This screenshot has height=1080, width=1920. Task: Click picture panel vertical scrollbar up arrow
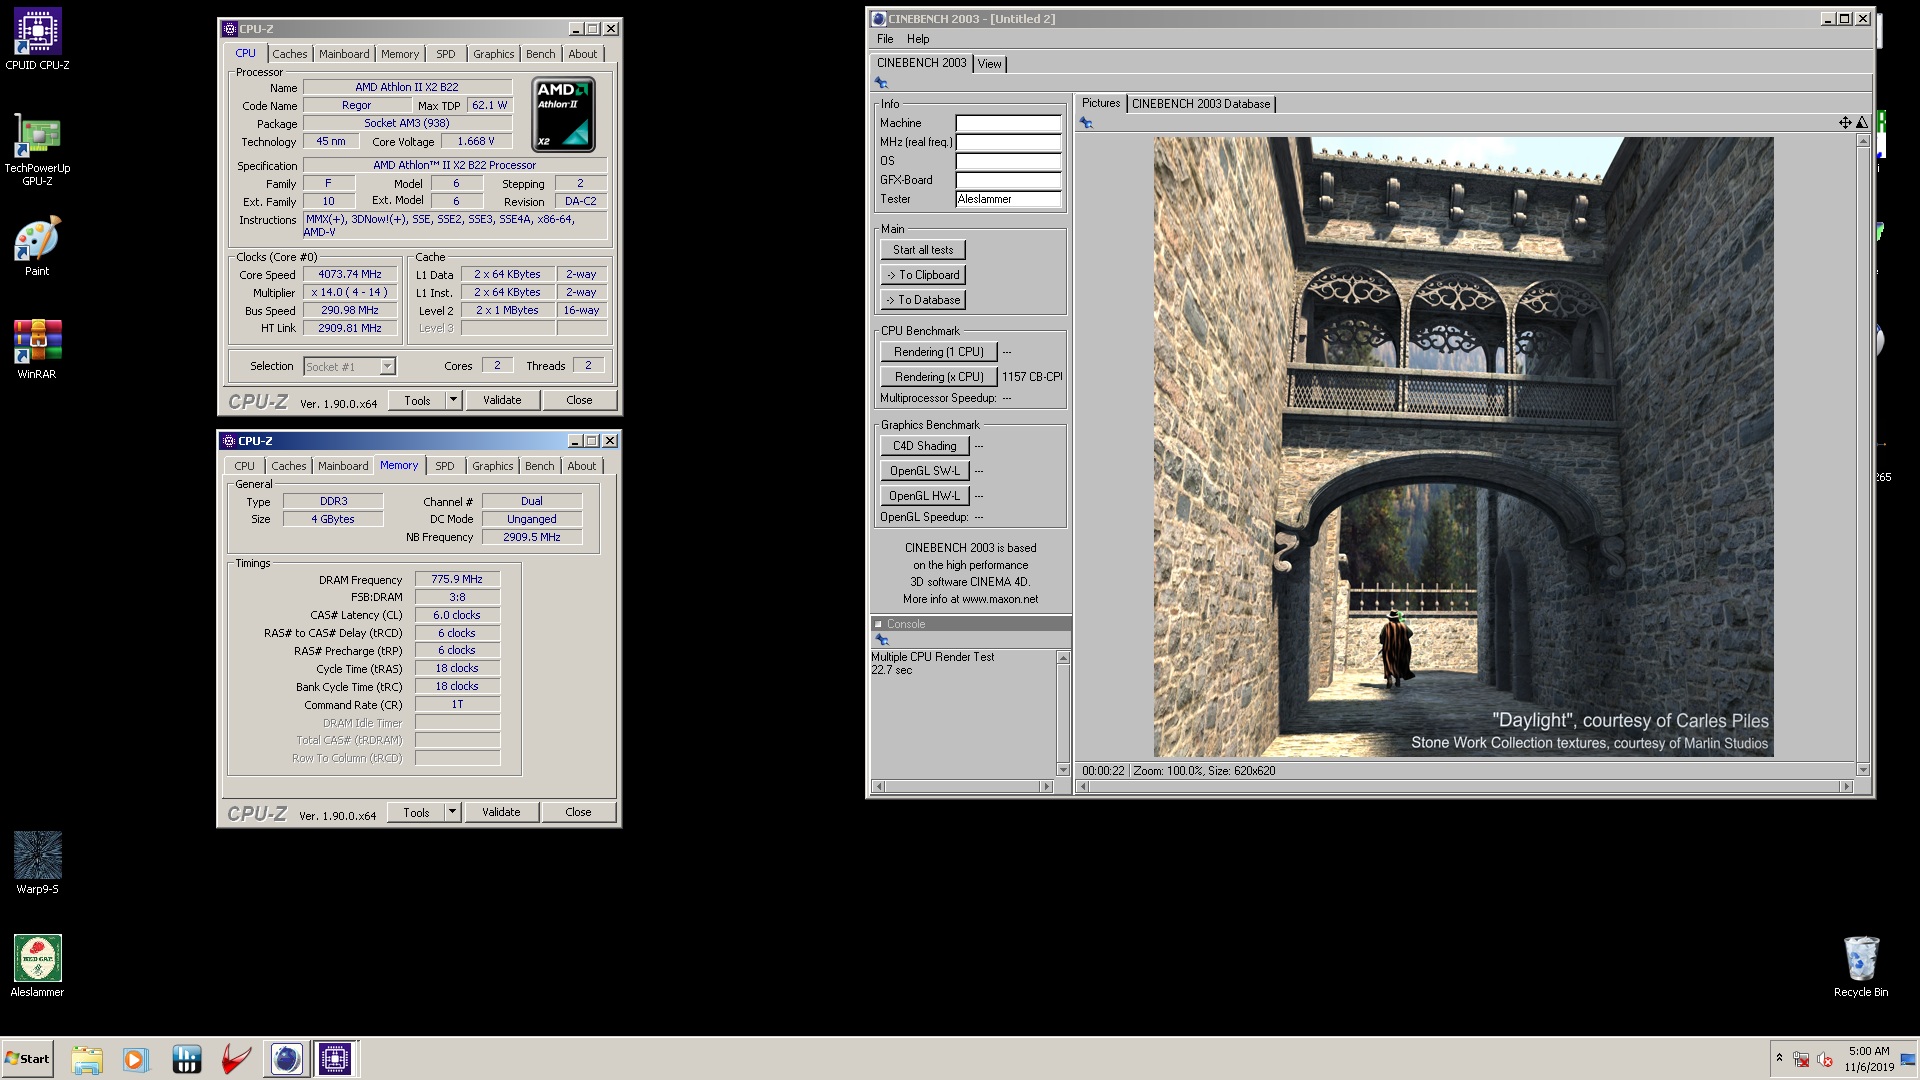pyautogui.click(x=1863, y=141)
